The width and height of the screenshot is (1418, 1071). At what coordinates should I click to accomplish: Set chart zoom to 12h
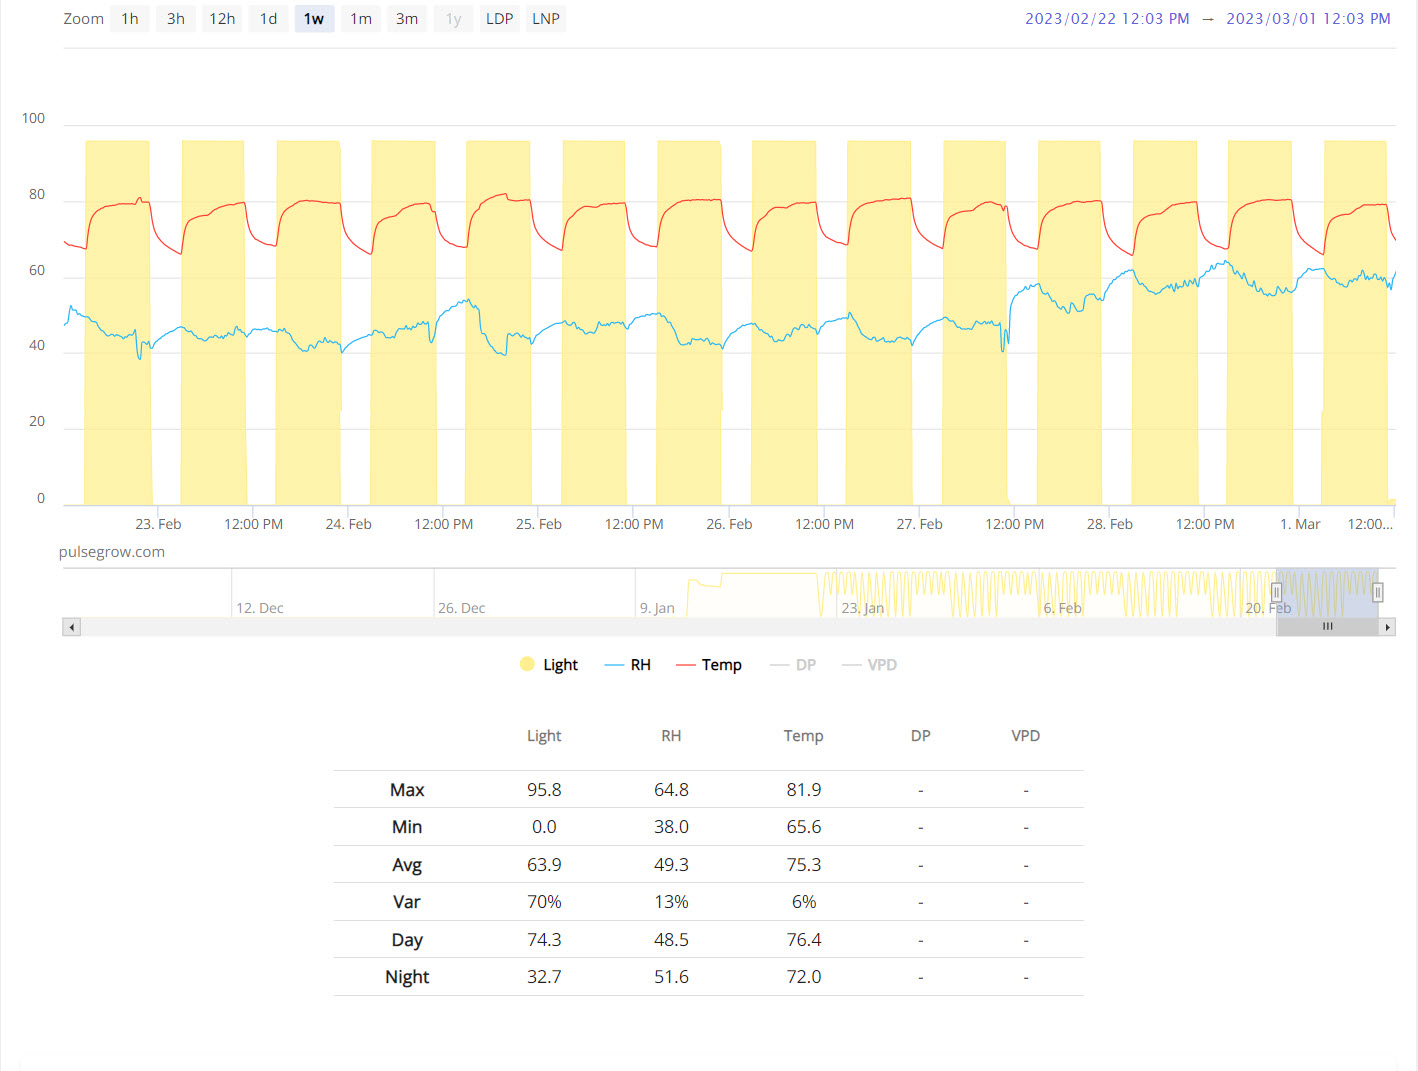222,19
